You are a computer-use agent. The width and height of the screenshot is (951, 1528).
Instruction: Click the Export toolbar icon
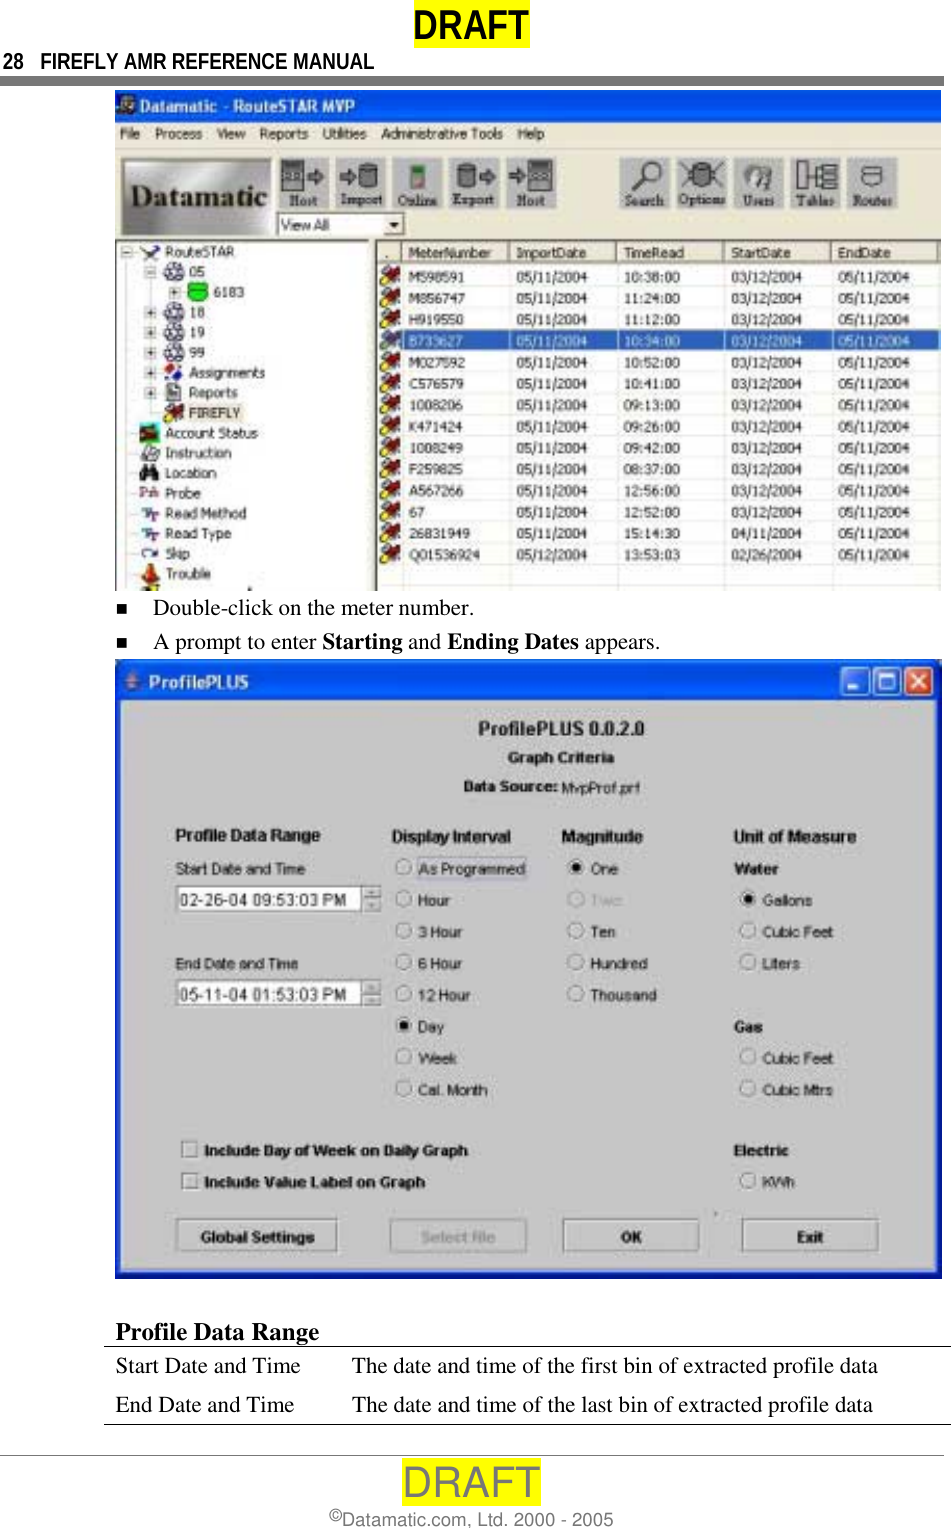pos(474,183)
